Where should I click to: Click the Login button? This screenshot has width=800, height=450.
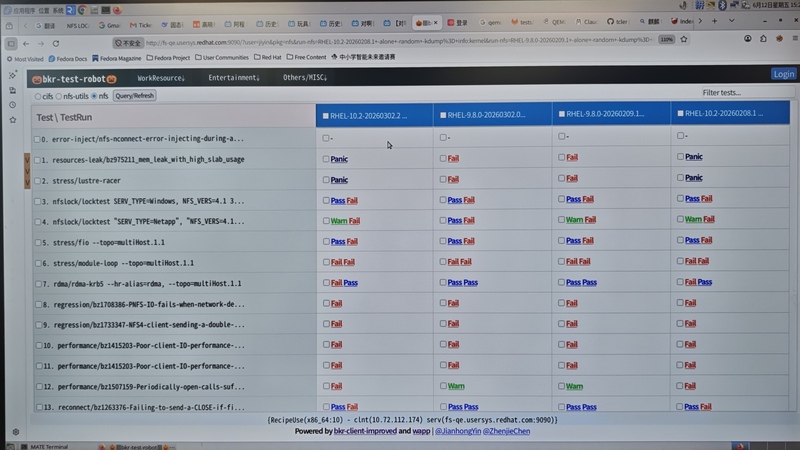[x=783, y=74]
